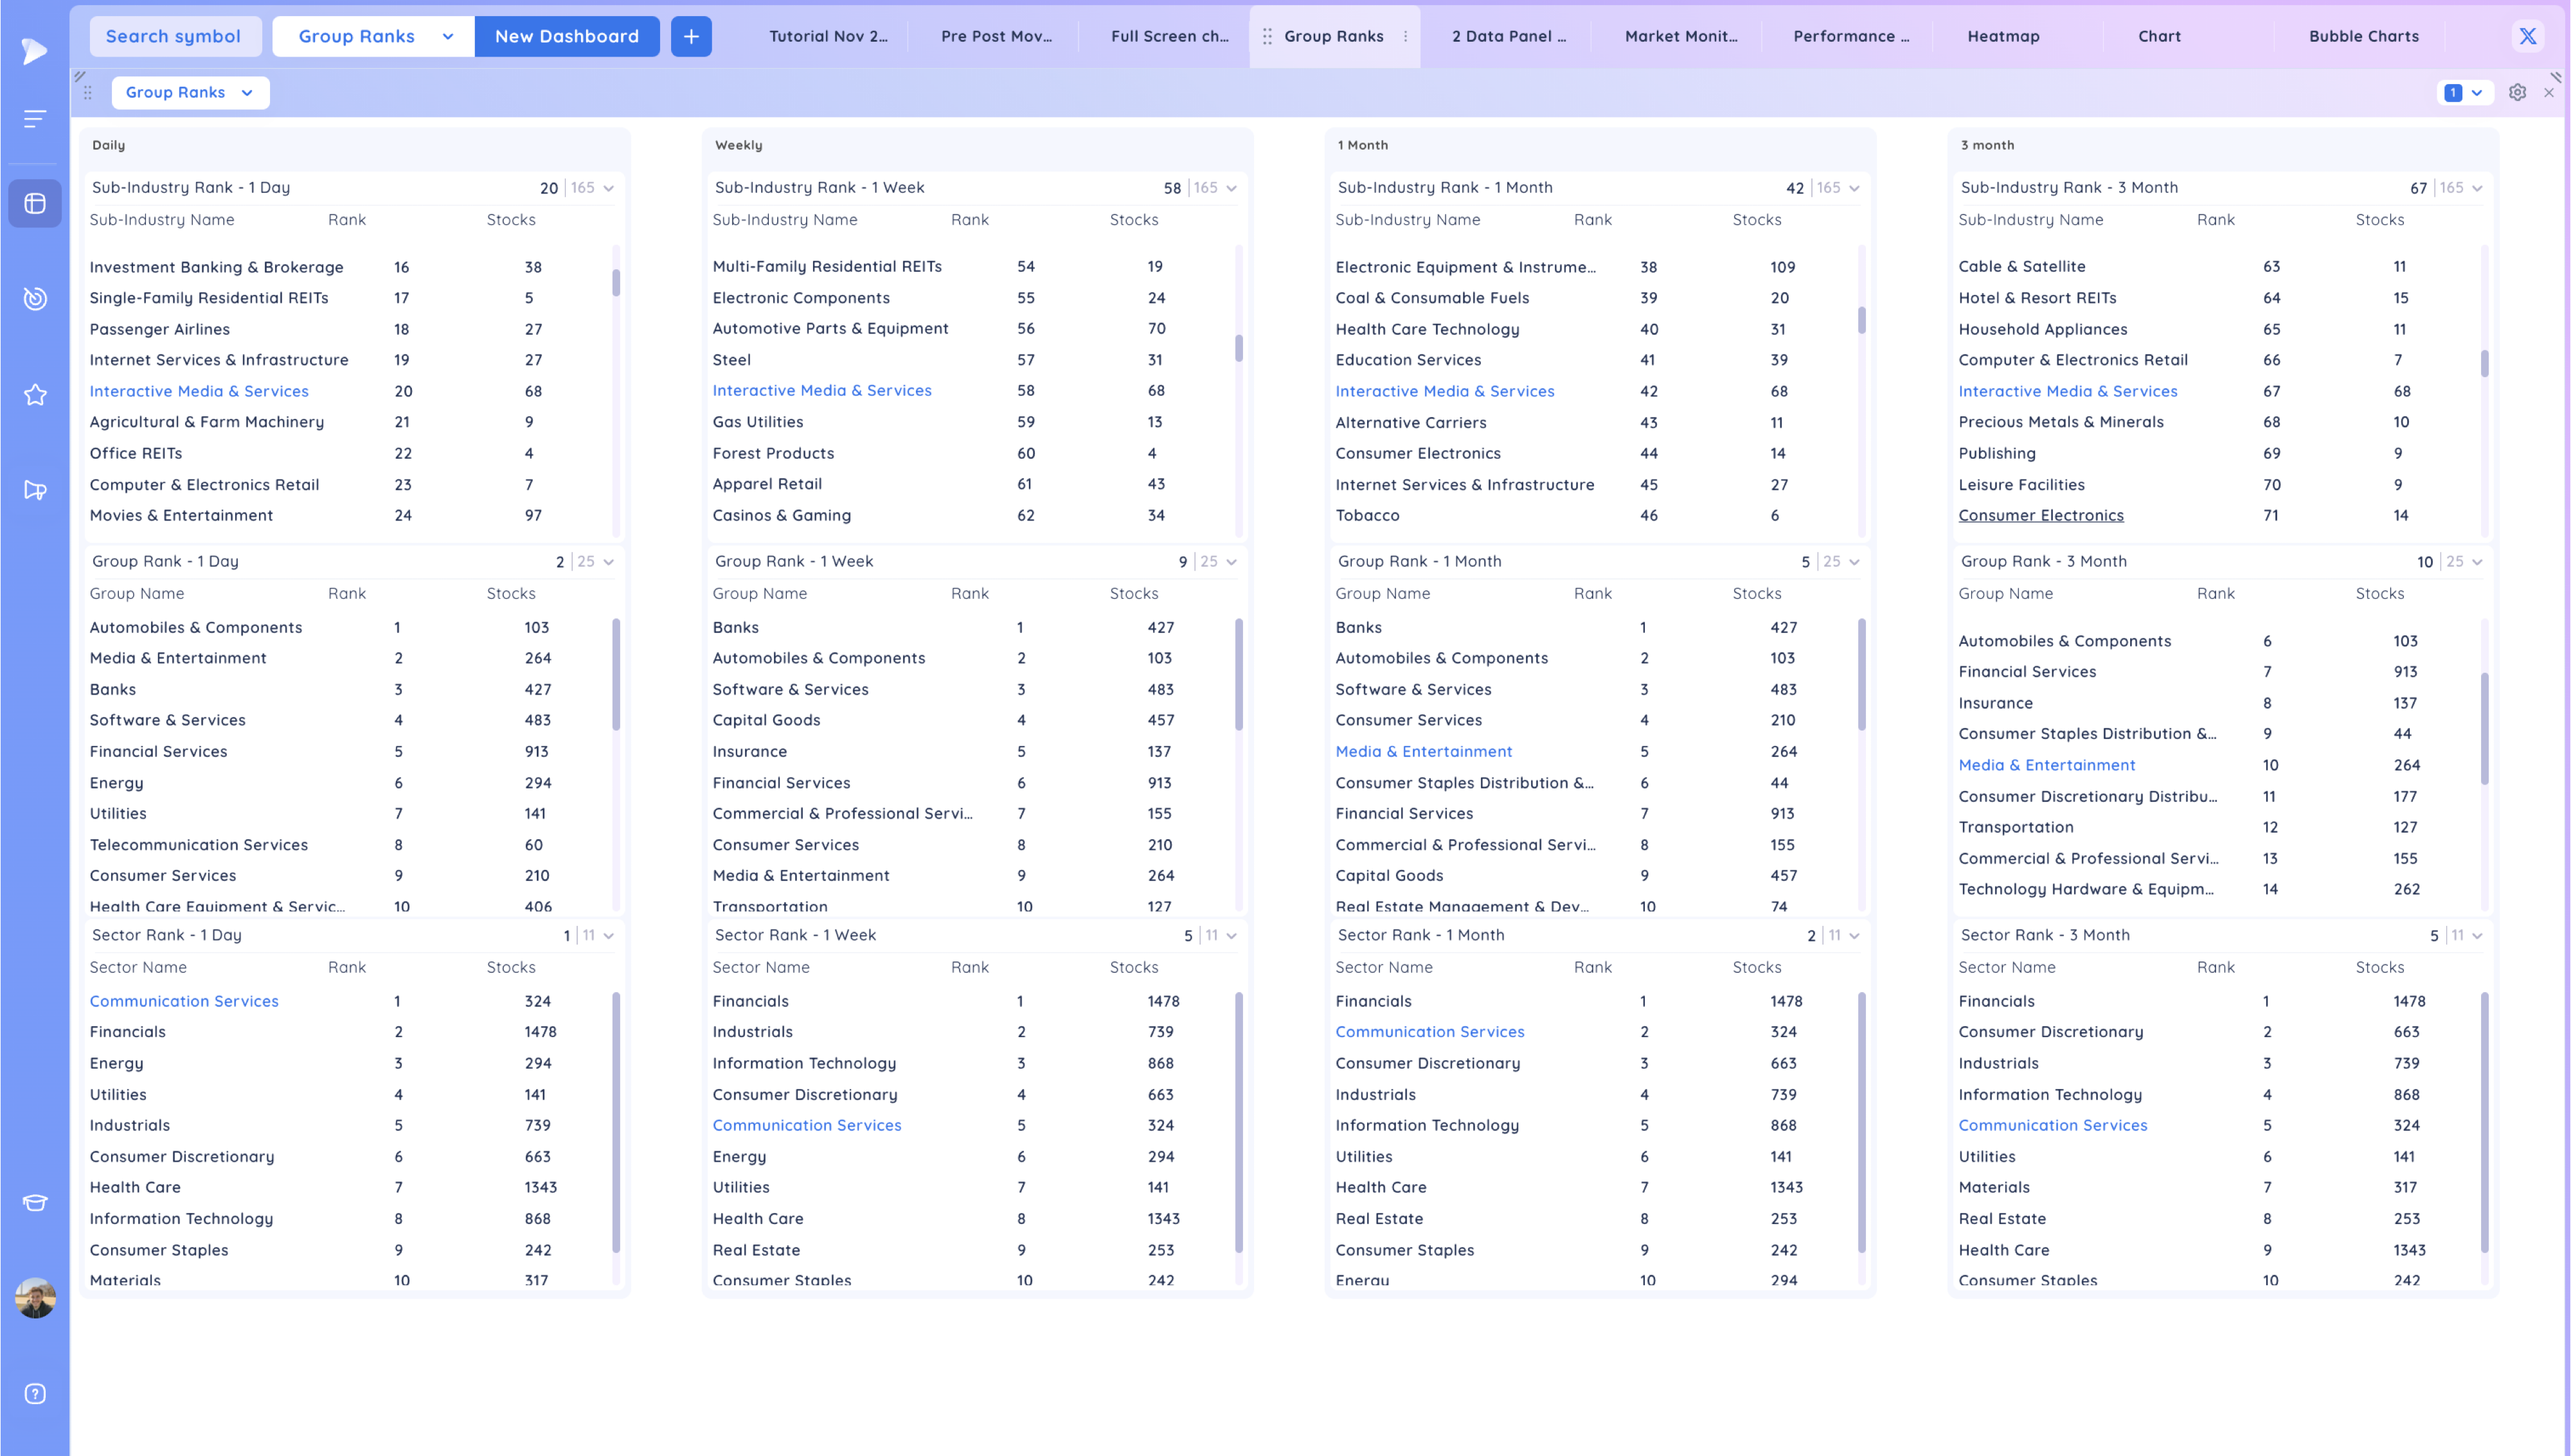
Task: Expand the Group Ranks dashboard dropdown in top bar
Action: coord(448,36)
